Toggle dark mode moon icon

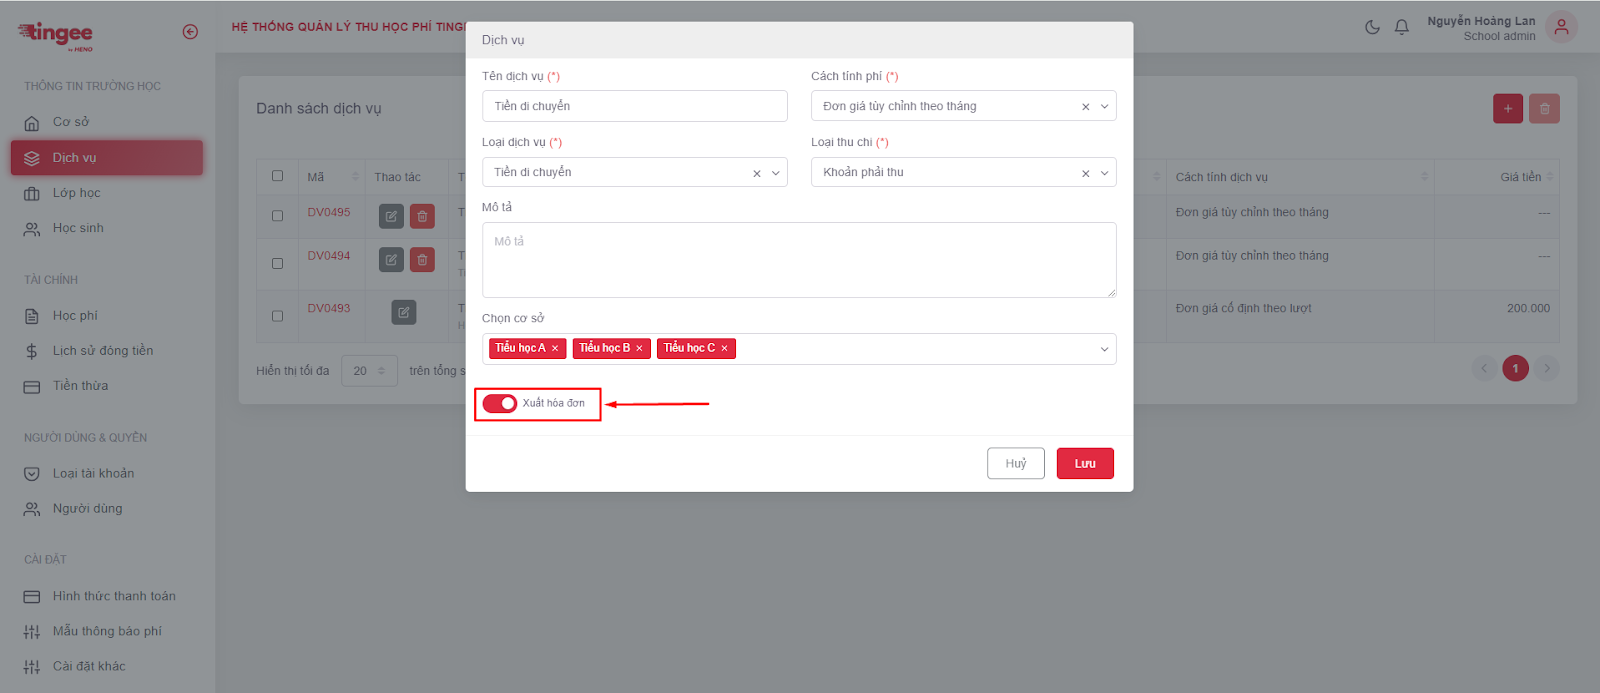click(1372, 27)
